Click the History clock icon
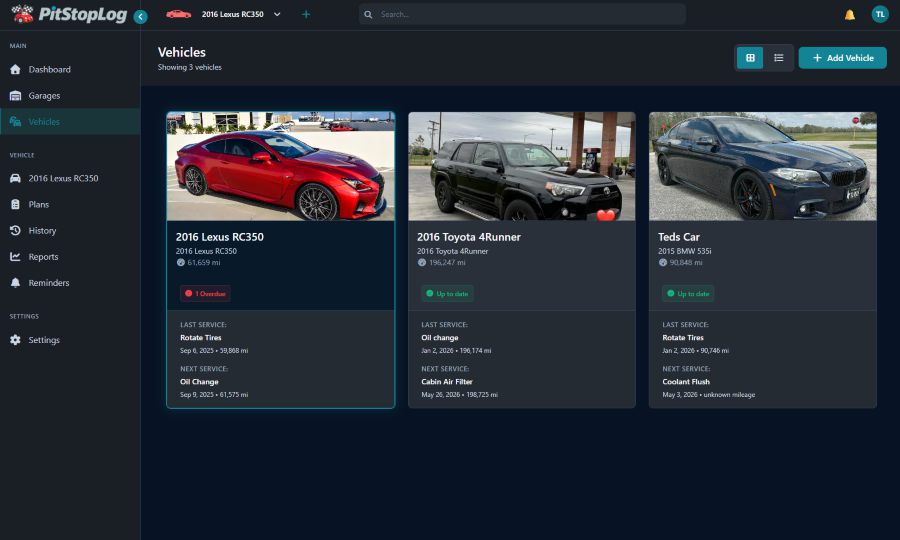900x540 pixels. pyautogui.click(x=15, y=231)
